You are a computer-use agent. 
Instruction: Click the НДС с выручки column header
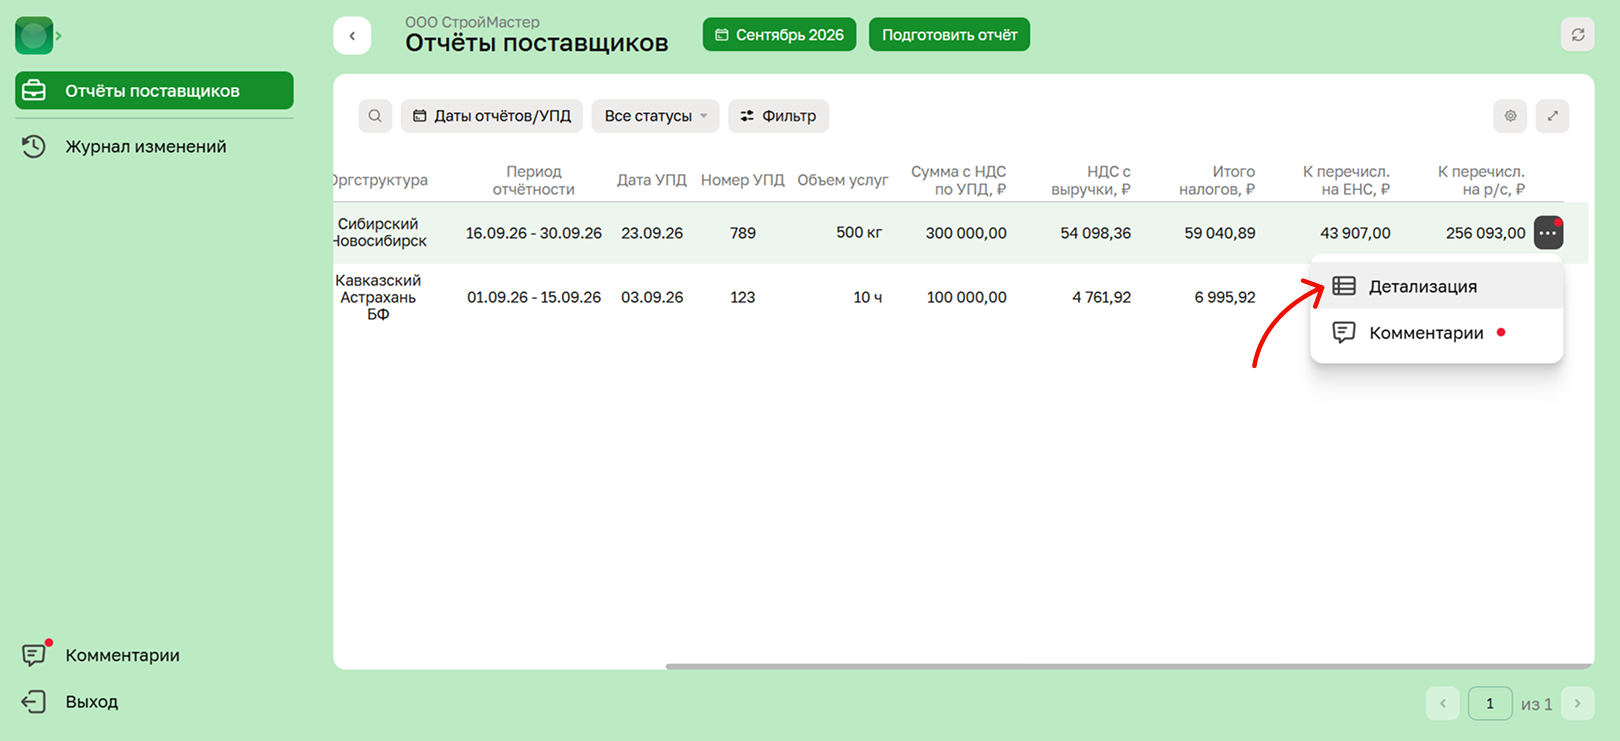[x=1091, y=180]
